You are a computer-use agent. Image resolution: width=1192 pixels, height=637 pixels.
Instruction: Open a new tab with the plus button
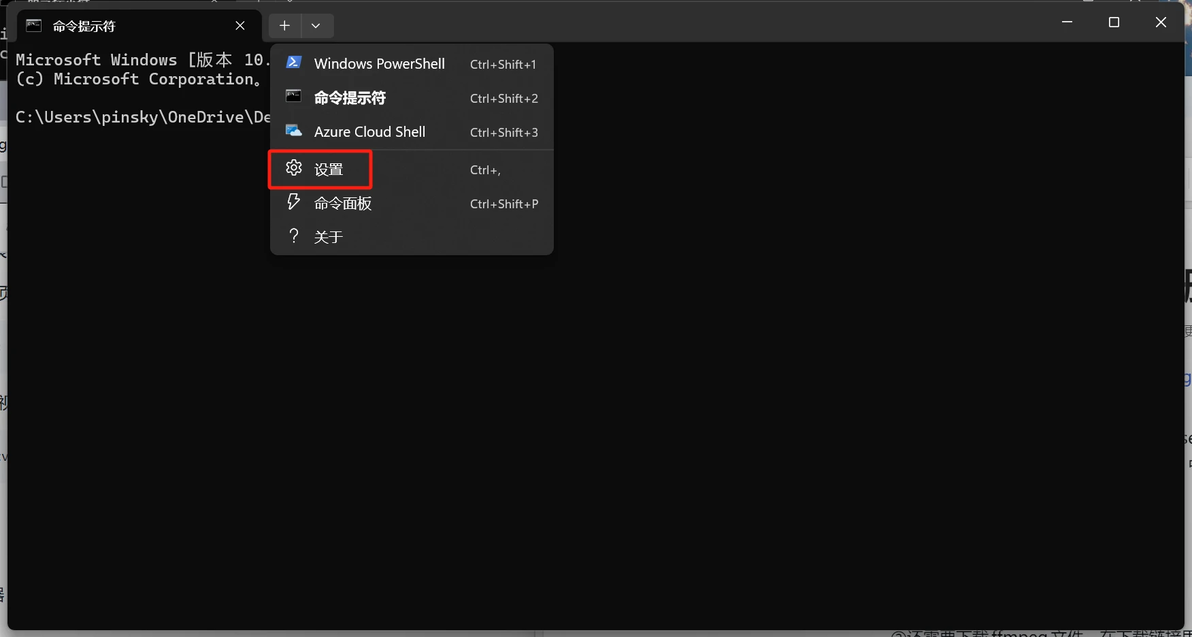285,25
